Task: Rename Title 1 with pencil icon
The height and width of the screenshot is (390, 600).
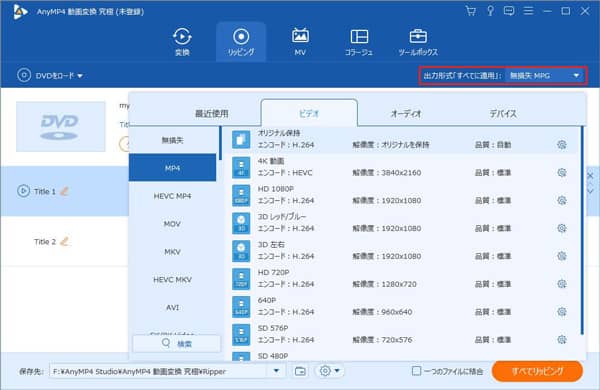Action: coord(65,191)
